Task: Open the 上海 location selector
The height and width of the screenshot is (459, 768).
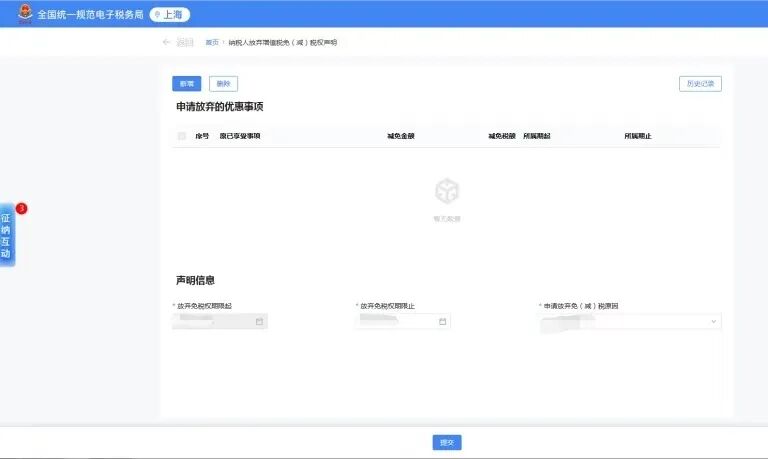Action: [169, 15]
